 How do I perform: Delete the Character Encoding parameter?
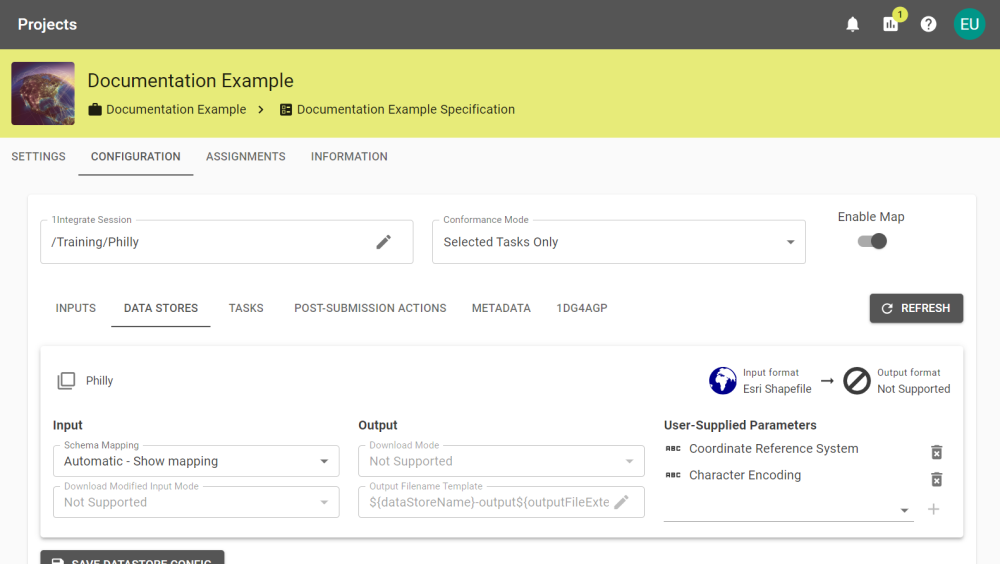[x=936, y=479]
